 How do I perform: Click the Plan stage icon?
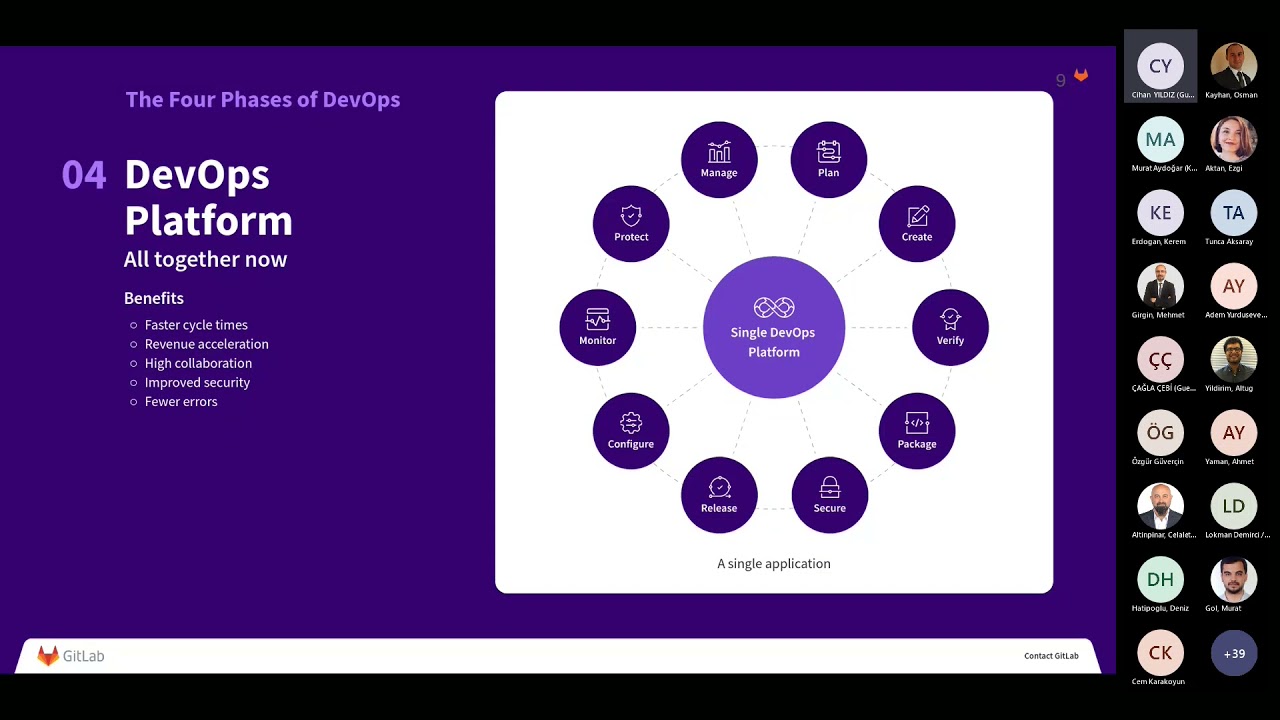click(x=828, y=159)
